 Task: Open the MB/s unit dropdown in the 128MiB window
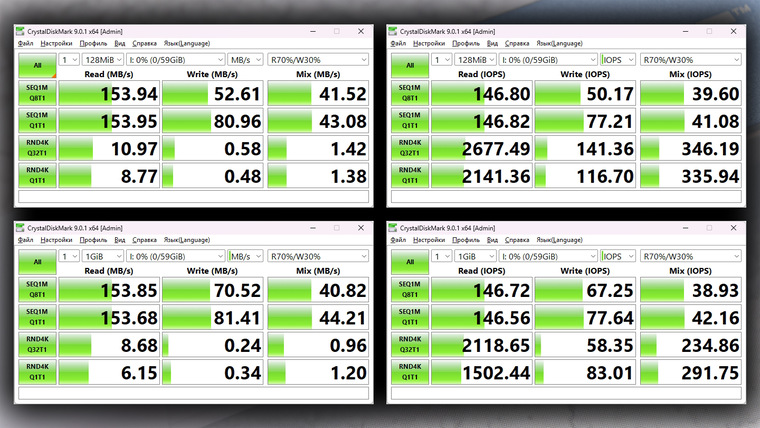pyautogui.click(x=245, y=60)
